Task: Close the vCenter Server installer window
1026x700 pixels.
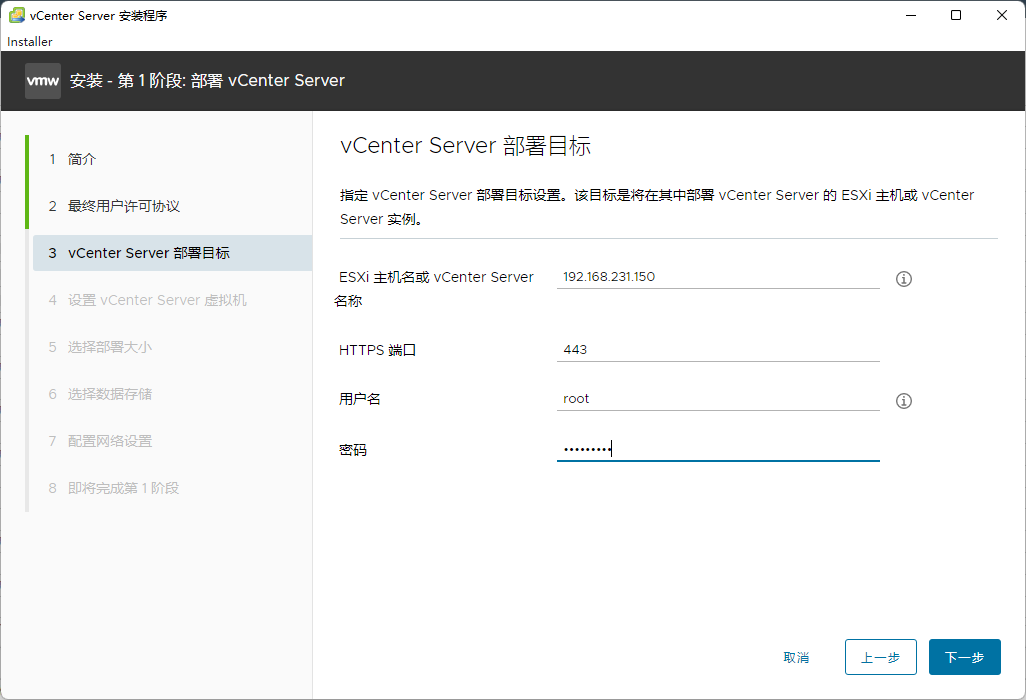Action: (x=1002, y=15)
